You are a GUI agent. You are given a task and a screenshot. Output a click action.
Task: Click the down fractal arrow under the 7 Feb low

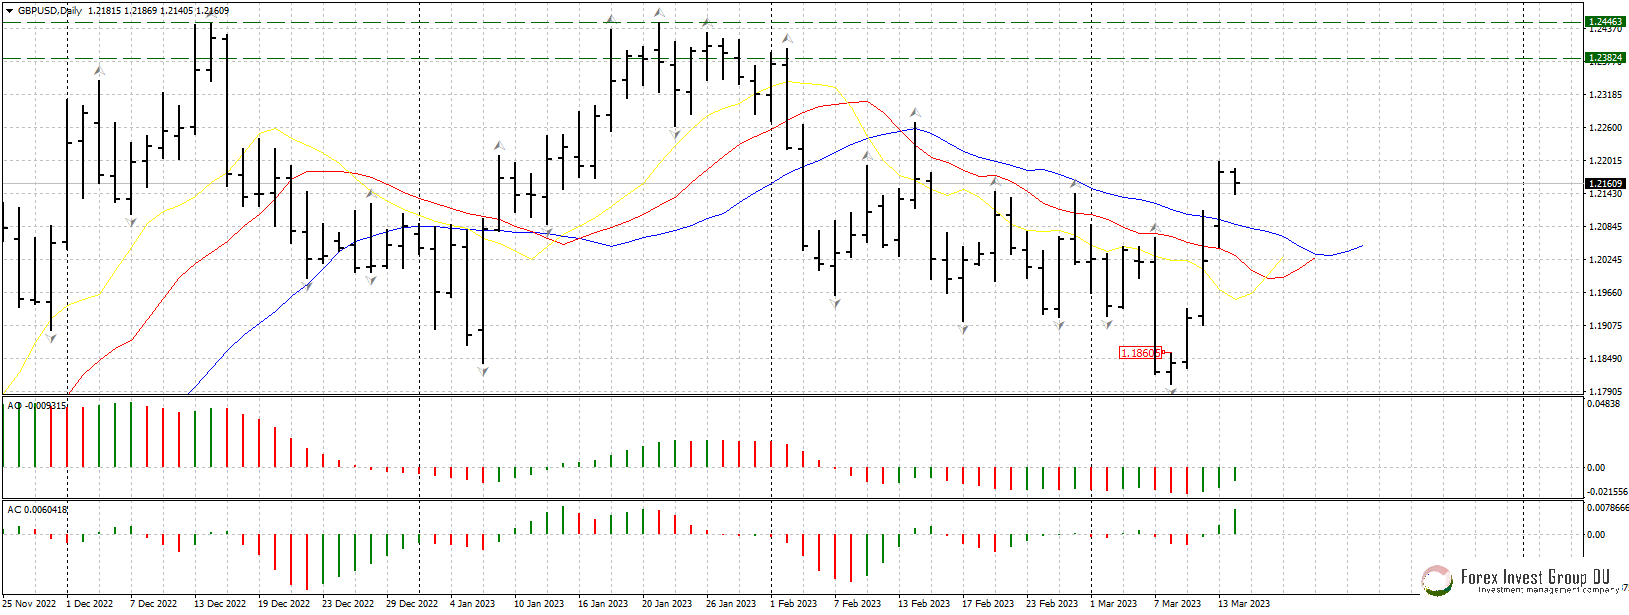[x=835, y=302]
